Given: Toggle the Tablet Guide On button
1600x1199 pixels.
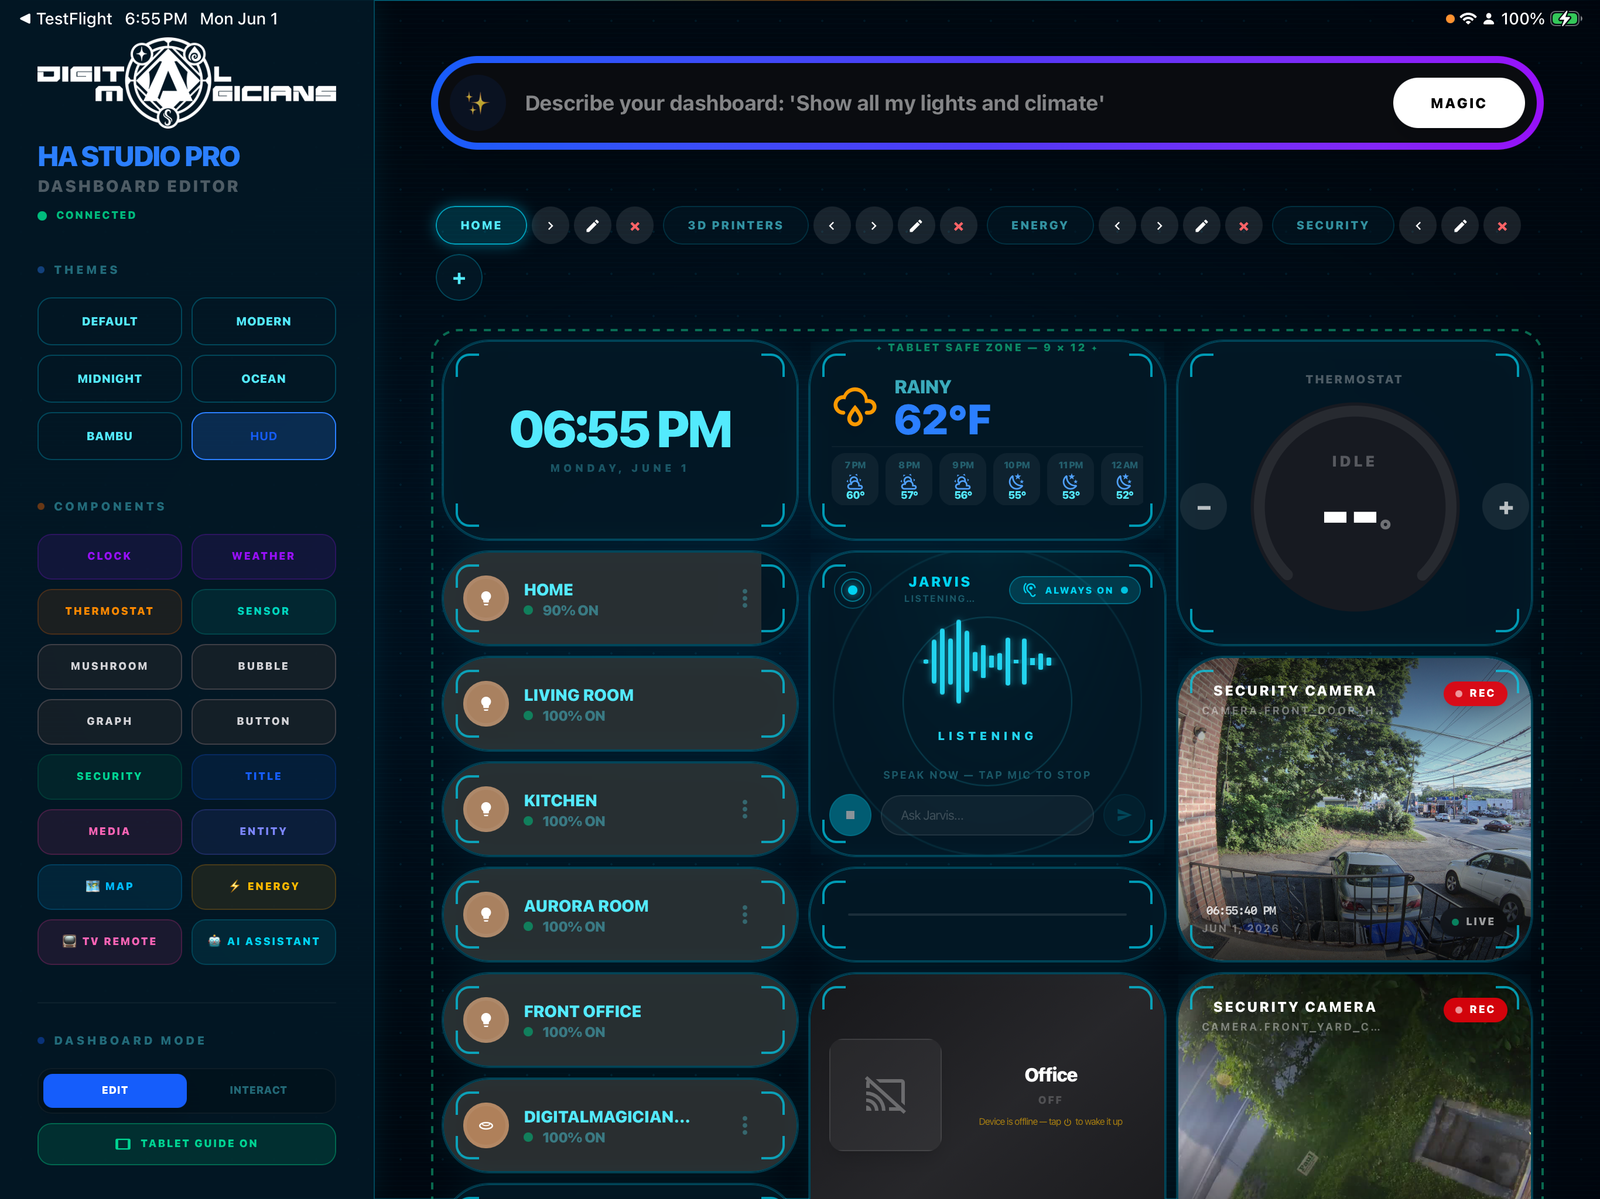Looking at the screenshot, I should pos(187,1144).
